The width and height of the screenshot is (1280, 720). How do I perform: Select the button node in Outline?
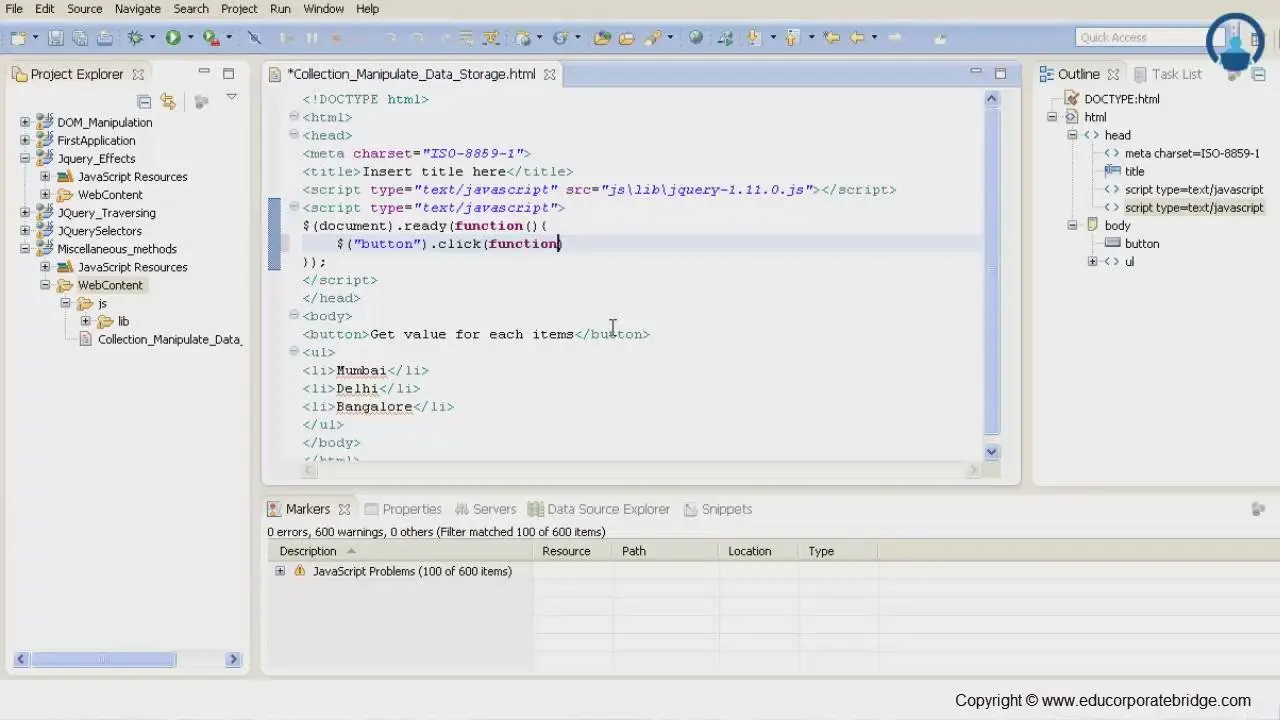1132,243
